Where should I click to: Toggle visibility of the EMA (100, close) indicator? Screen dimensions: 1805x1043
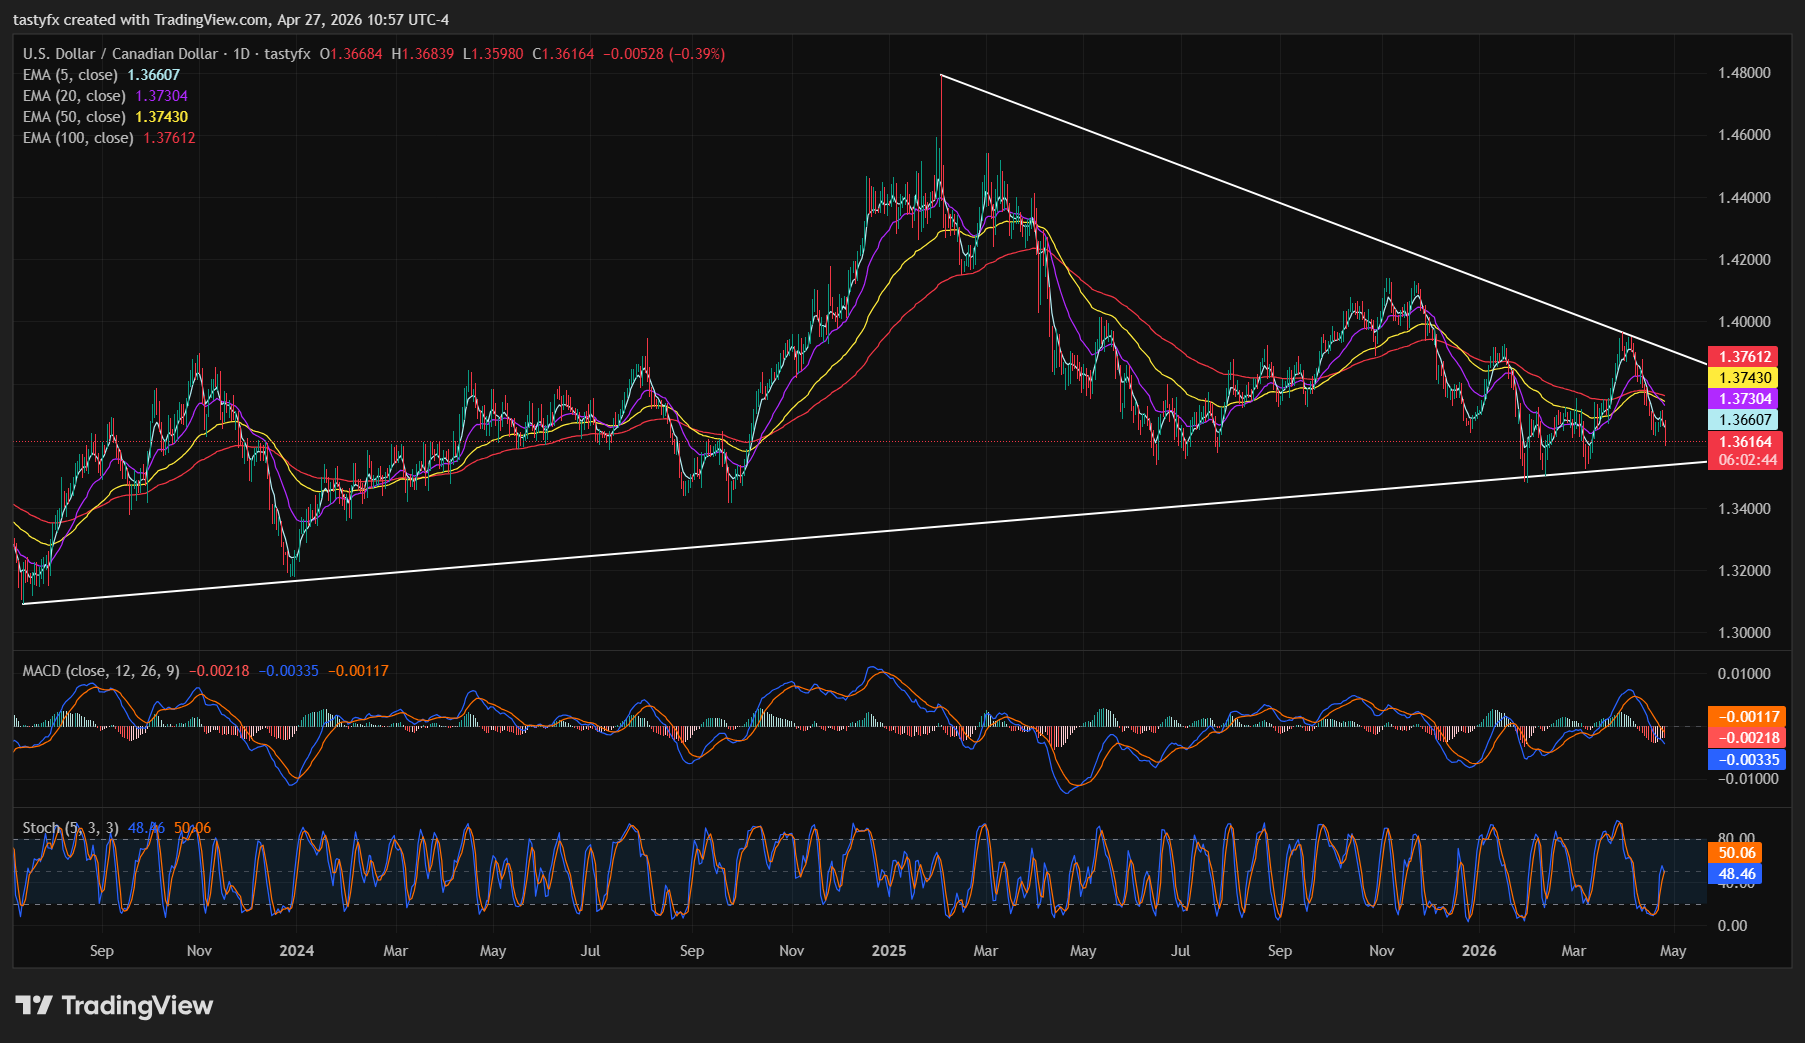[x=77, y=138]
